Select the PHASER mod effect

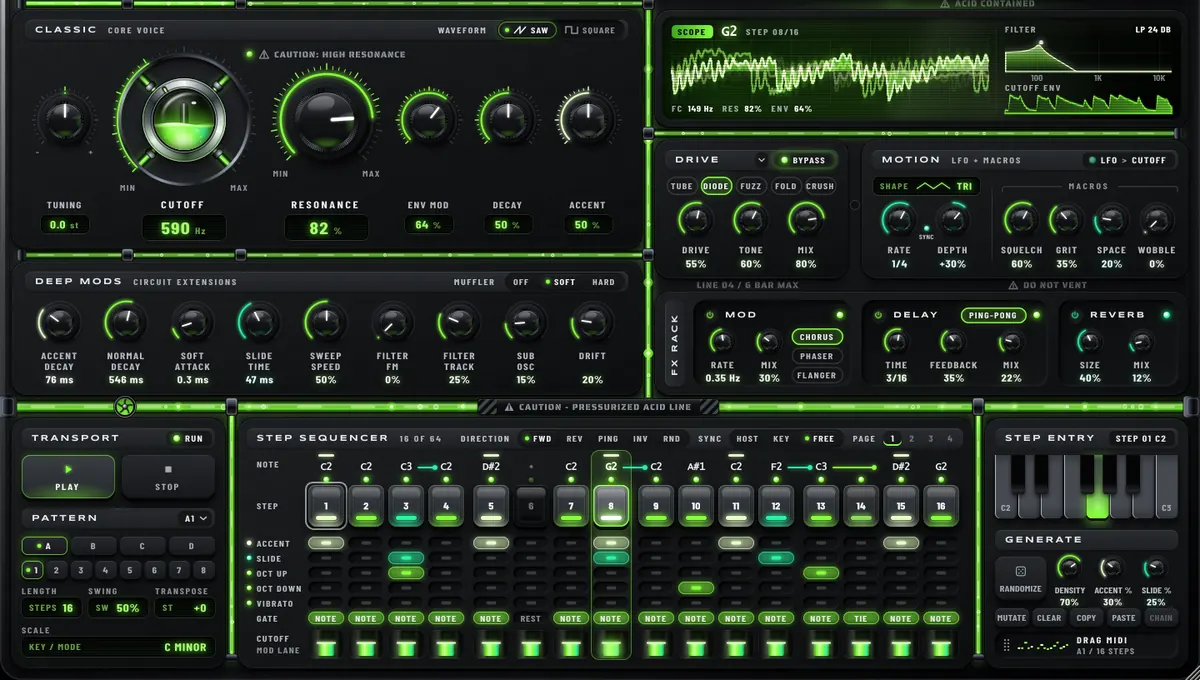(817, 356)
